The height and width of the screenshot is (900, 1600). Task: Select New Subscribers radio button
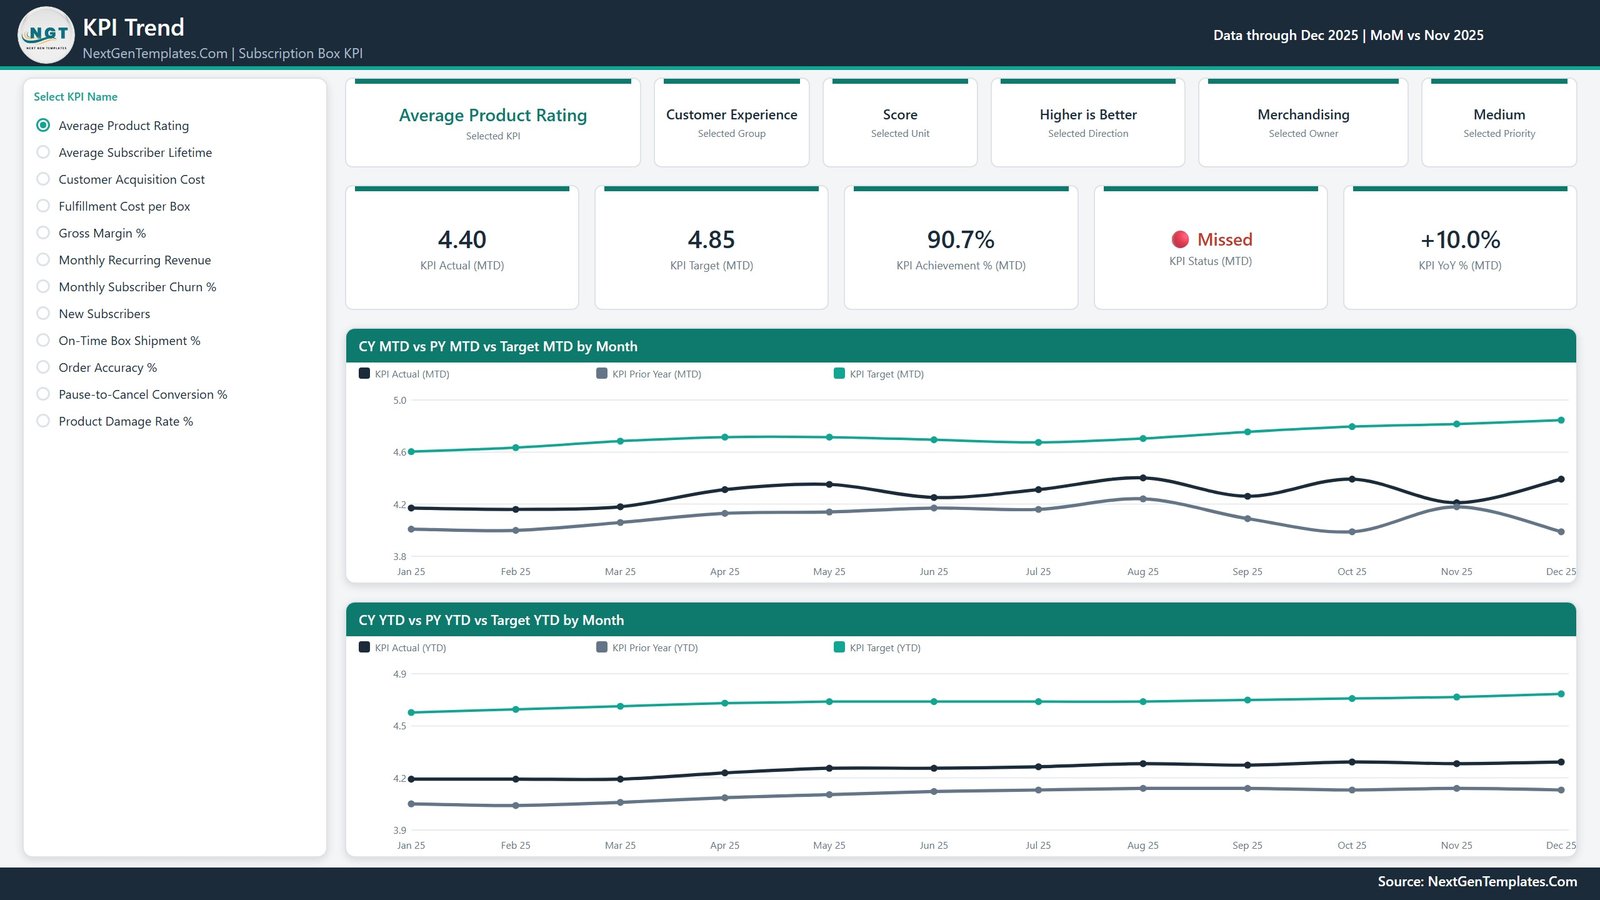[43, 314]
